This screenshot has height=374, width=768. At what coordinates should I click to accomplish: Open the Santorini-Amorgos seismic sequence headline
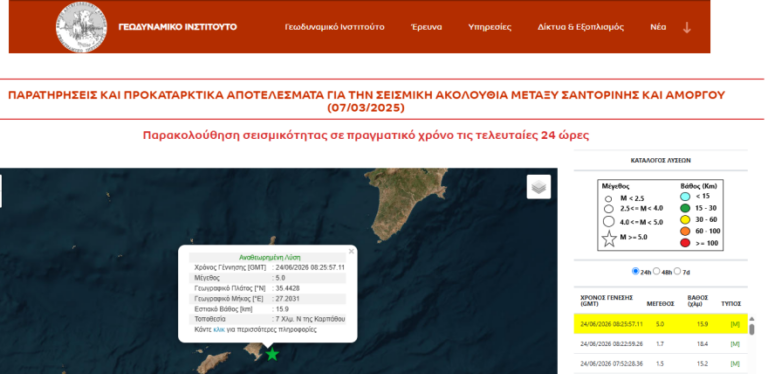[366, 101]
